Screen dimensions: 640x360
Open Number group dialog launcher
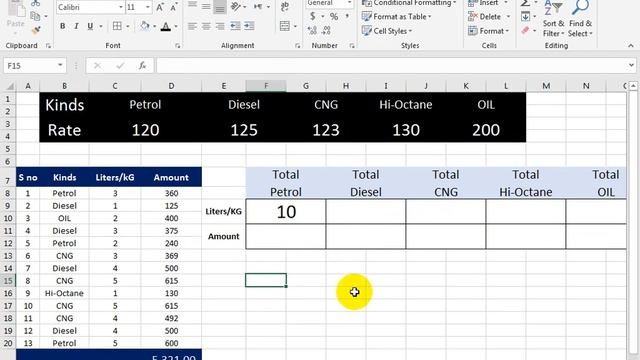point(352,46)
